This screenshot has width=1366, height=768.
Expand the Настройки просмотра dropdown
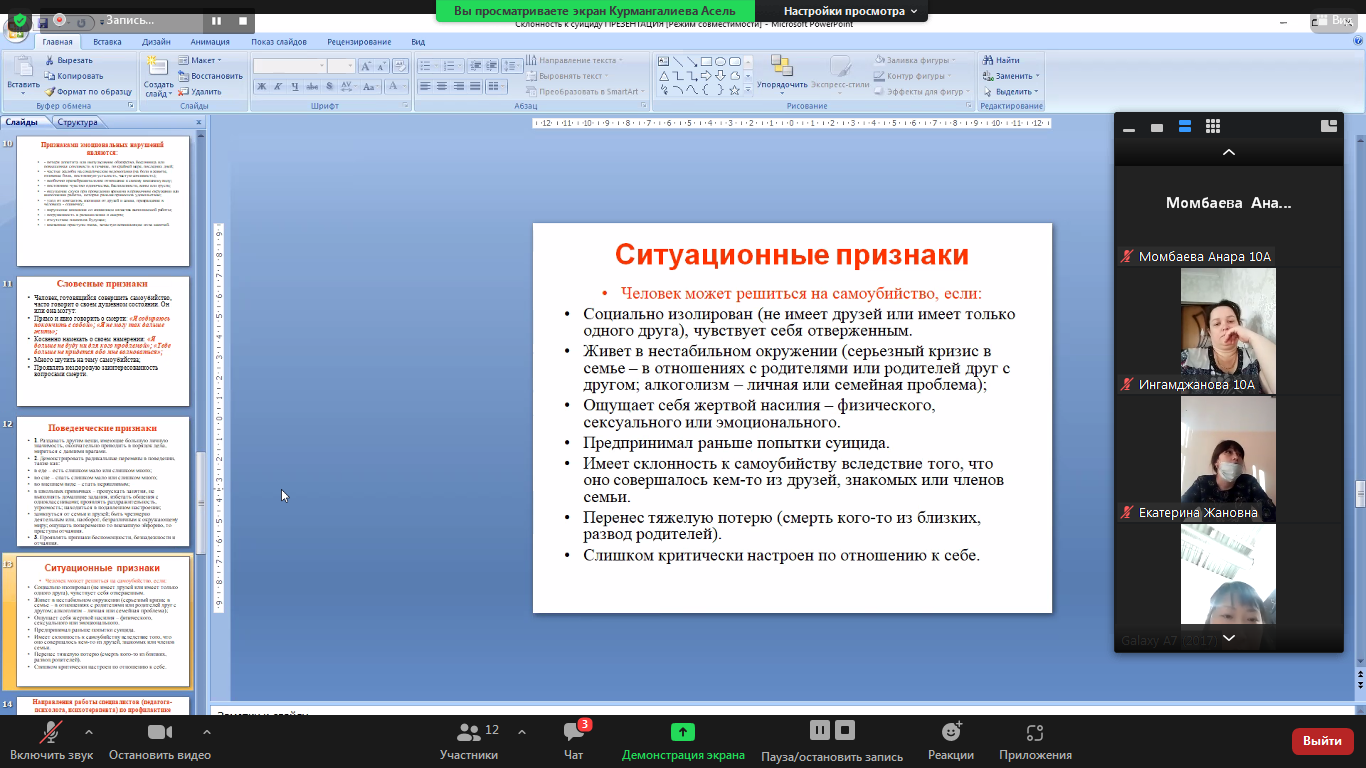(x=850, y=11)
